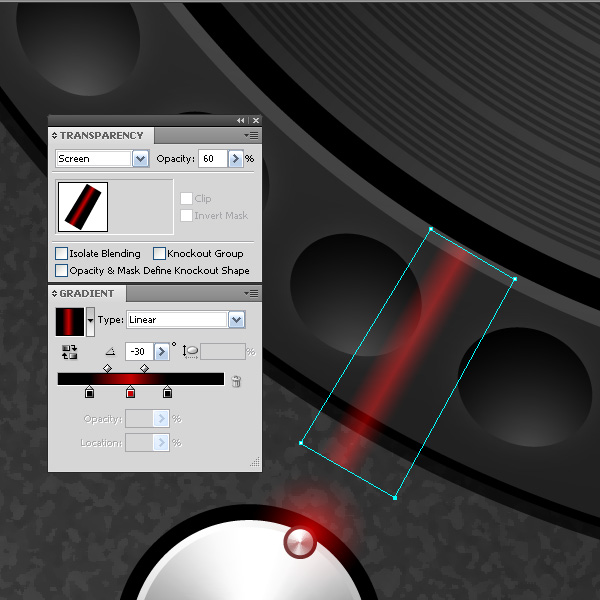Image resolution: width=600 pixels, height=600 pixels.
Task: Toggle the Clip checkbox
Action: click(186, 198)
